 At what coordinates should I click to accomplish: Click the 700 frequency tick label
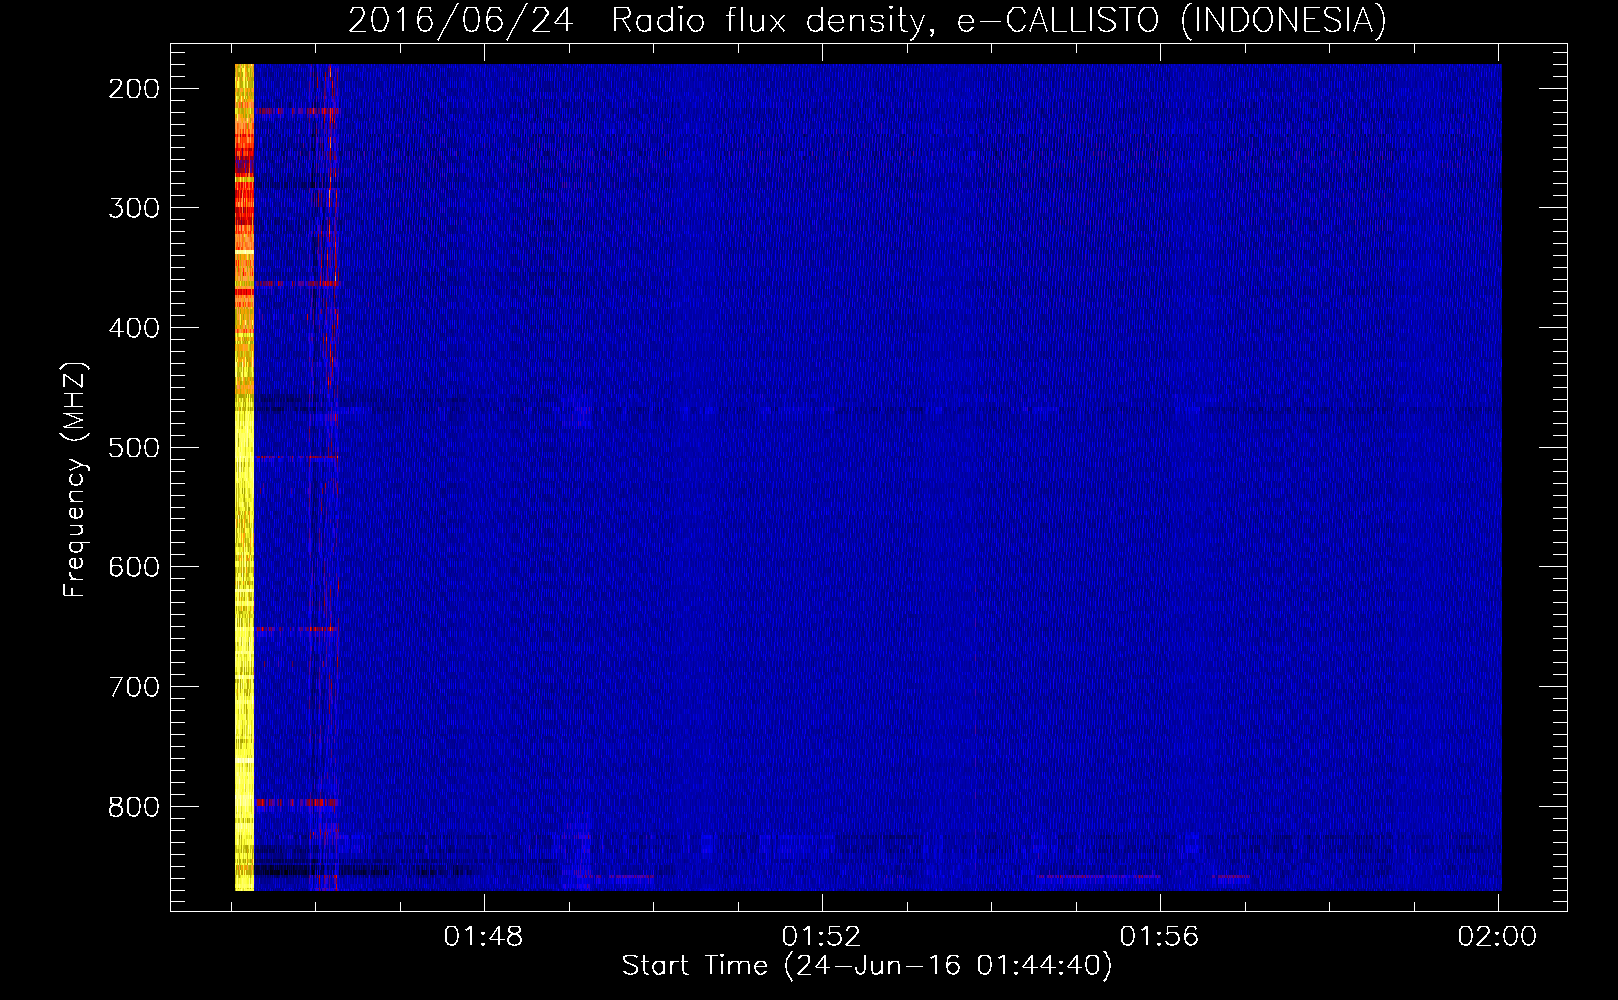point(134,687)
